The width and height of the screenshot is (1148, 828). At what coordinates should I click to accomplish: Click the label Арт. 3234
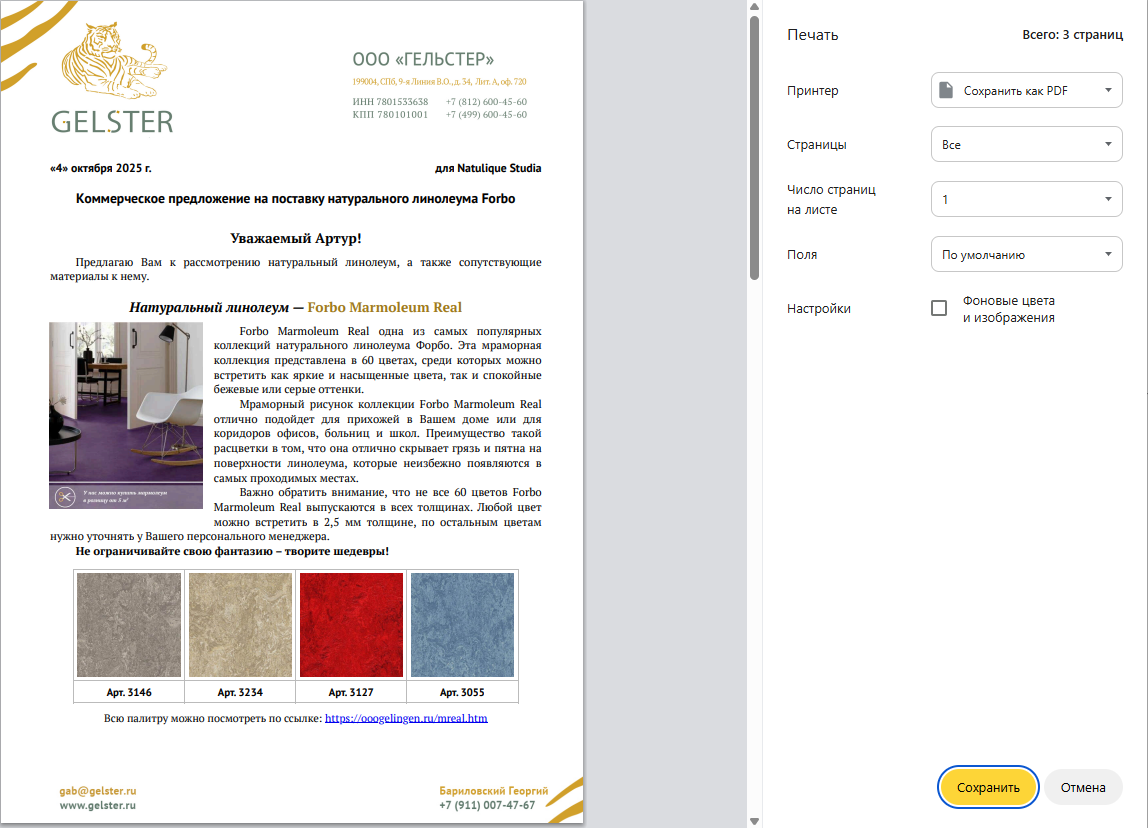240,692
